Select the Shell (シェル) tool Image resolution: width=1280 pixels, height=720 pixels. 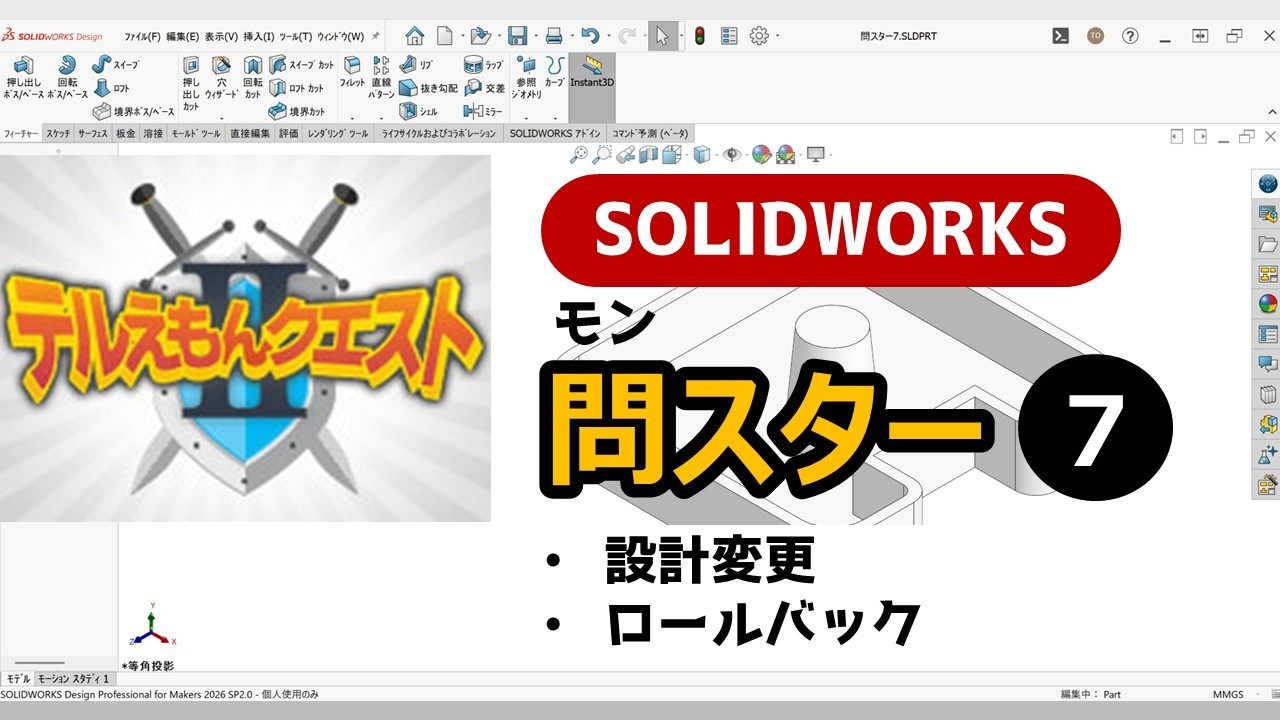(x=419, y=112)
